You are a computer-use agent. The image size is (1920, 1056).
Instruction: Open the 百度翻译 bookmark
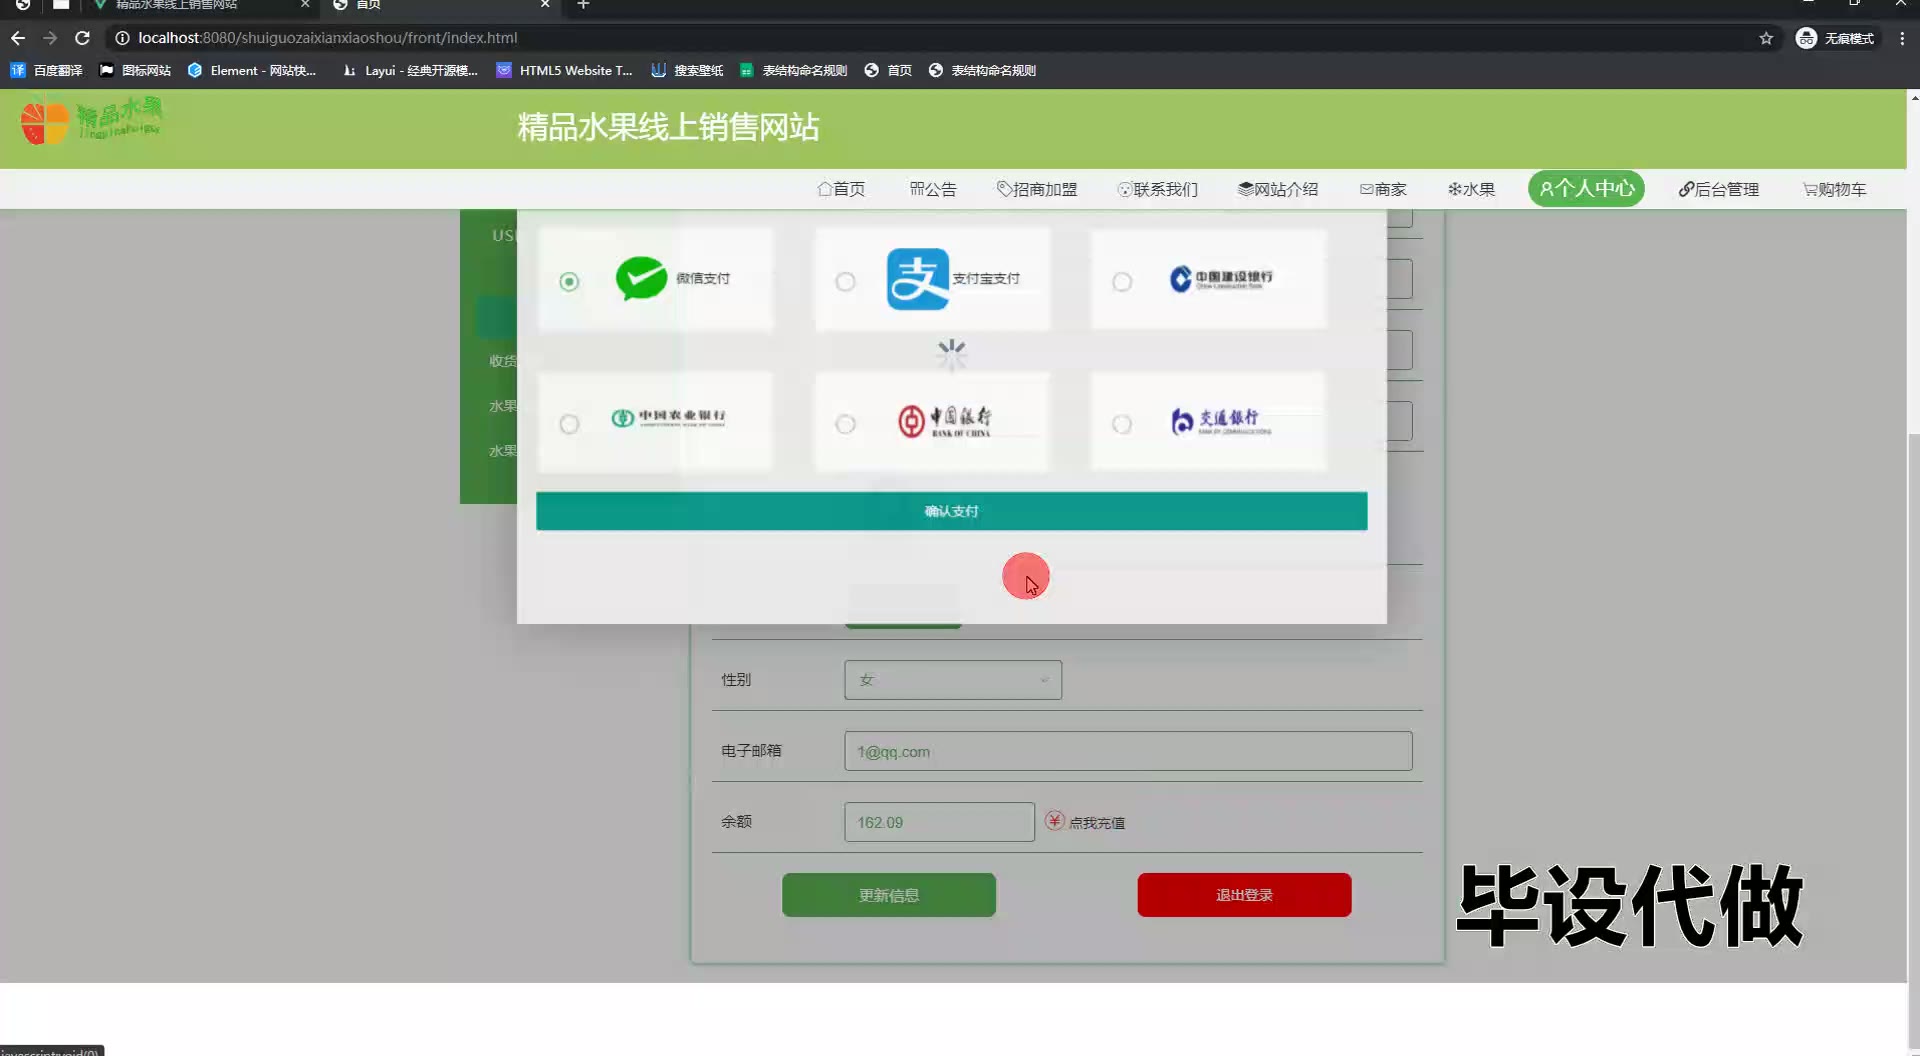(x=46, y=70)
